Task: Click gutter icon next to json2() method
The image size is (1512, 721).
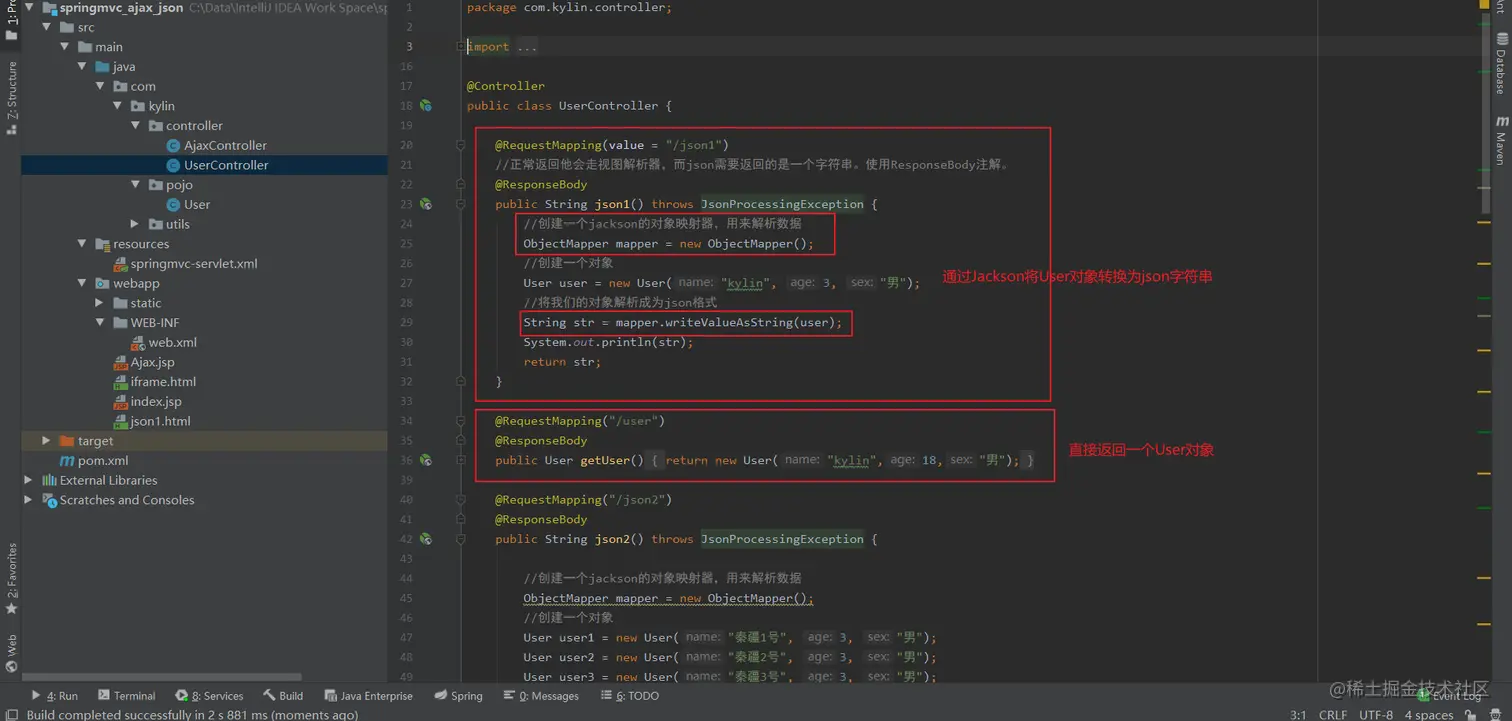Action: (x=426, y=539)
